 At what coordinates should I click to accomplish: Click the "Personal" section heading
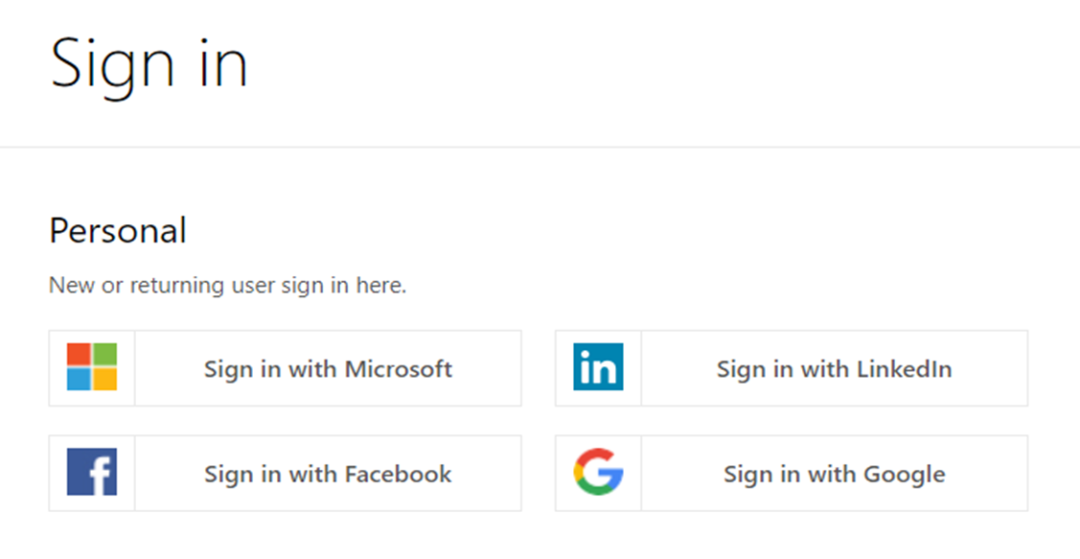click(x=118, y=231)
